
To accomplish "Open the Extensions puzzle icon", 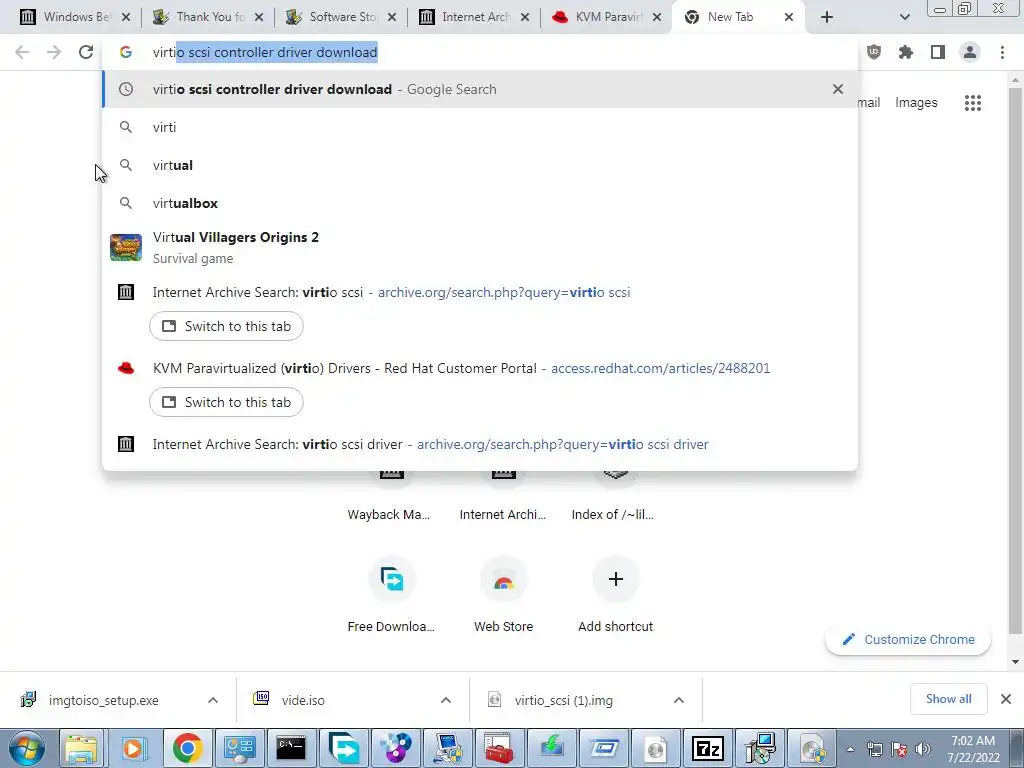I will click(906, 52).
